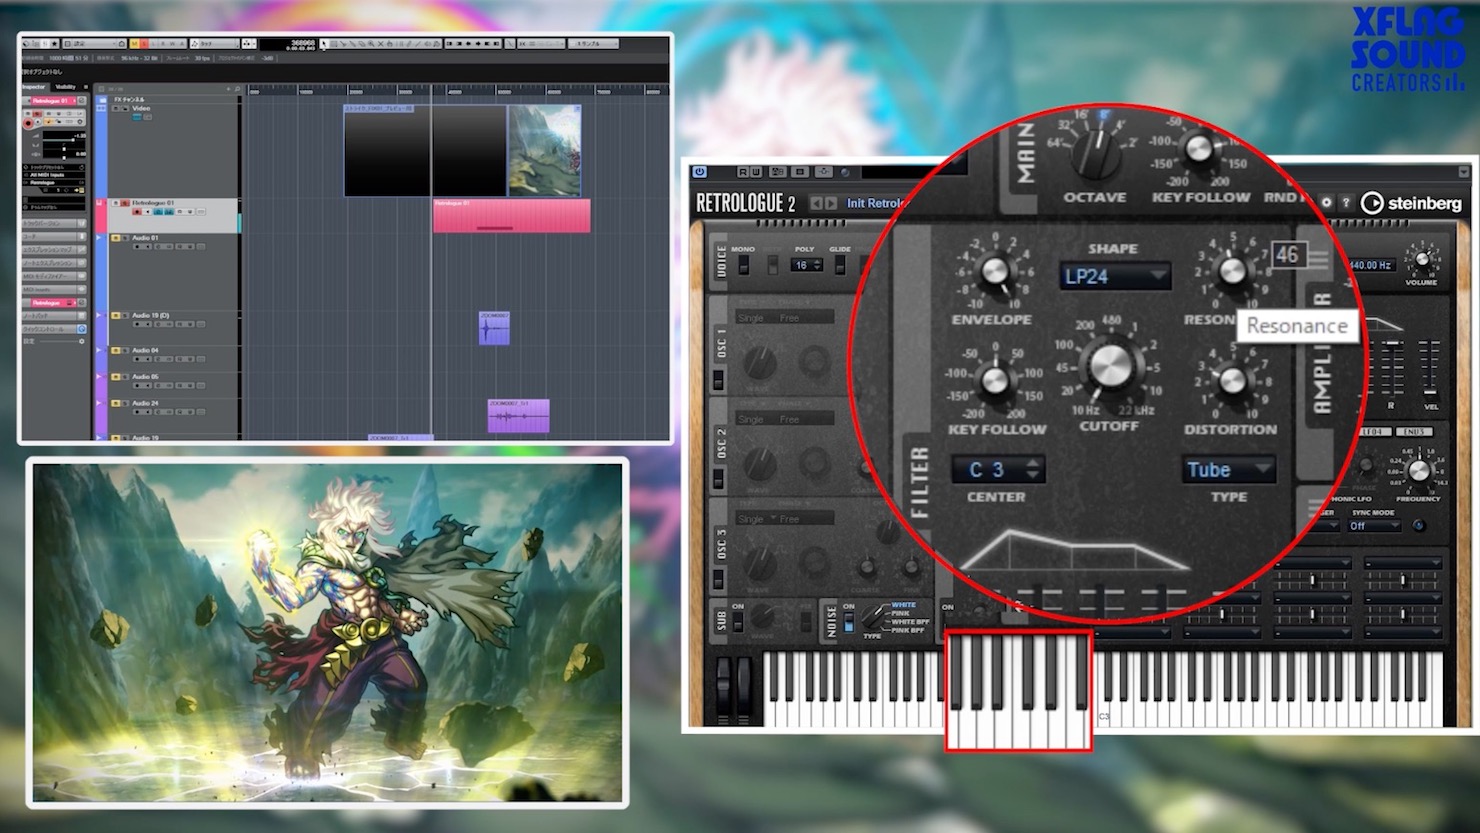This screenshot has height=833, width=1480.
Task: Open the filter Shape LP24 dropdown
Action: click(1114, 277)
